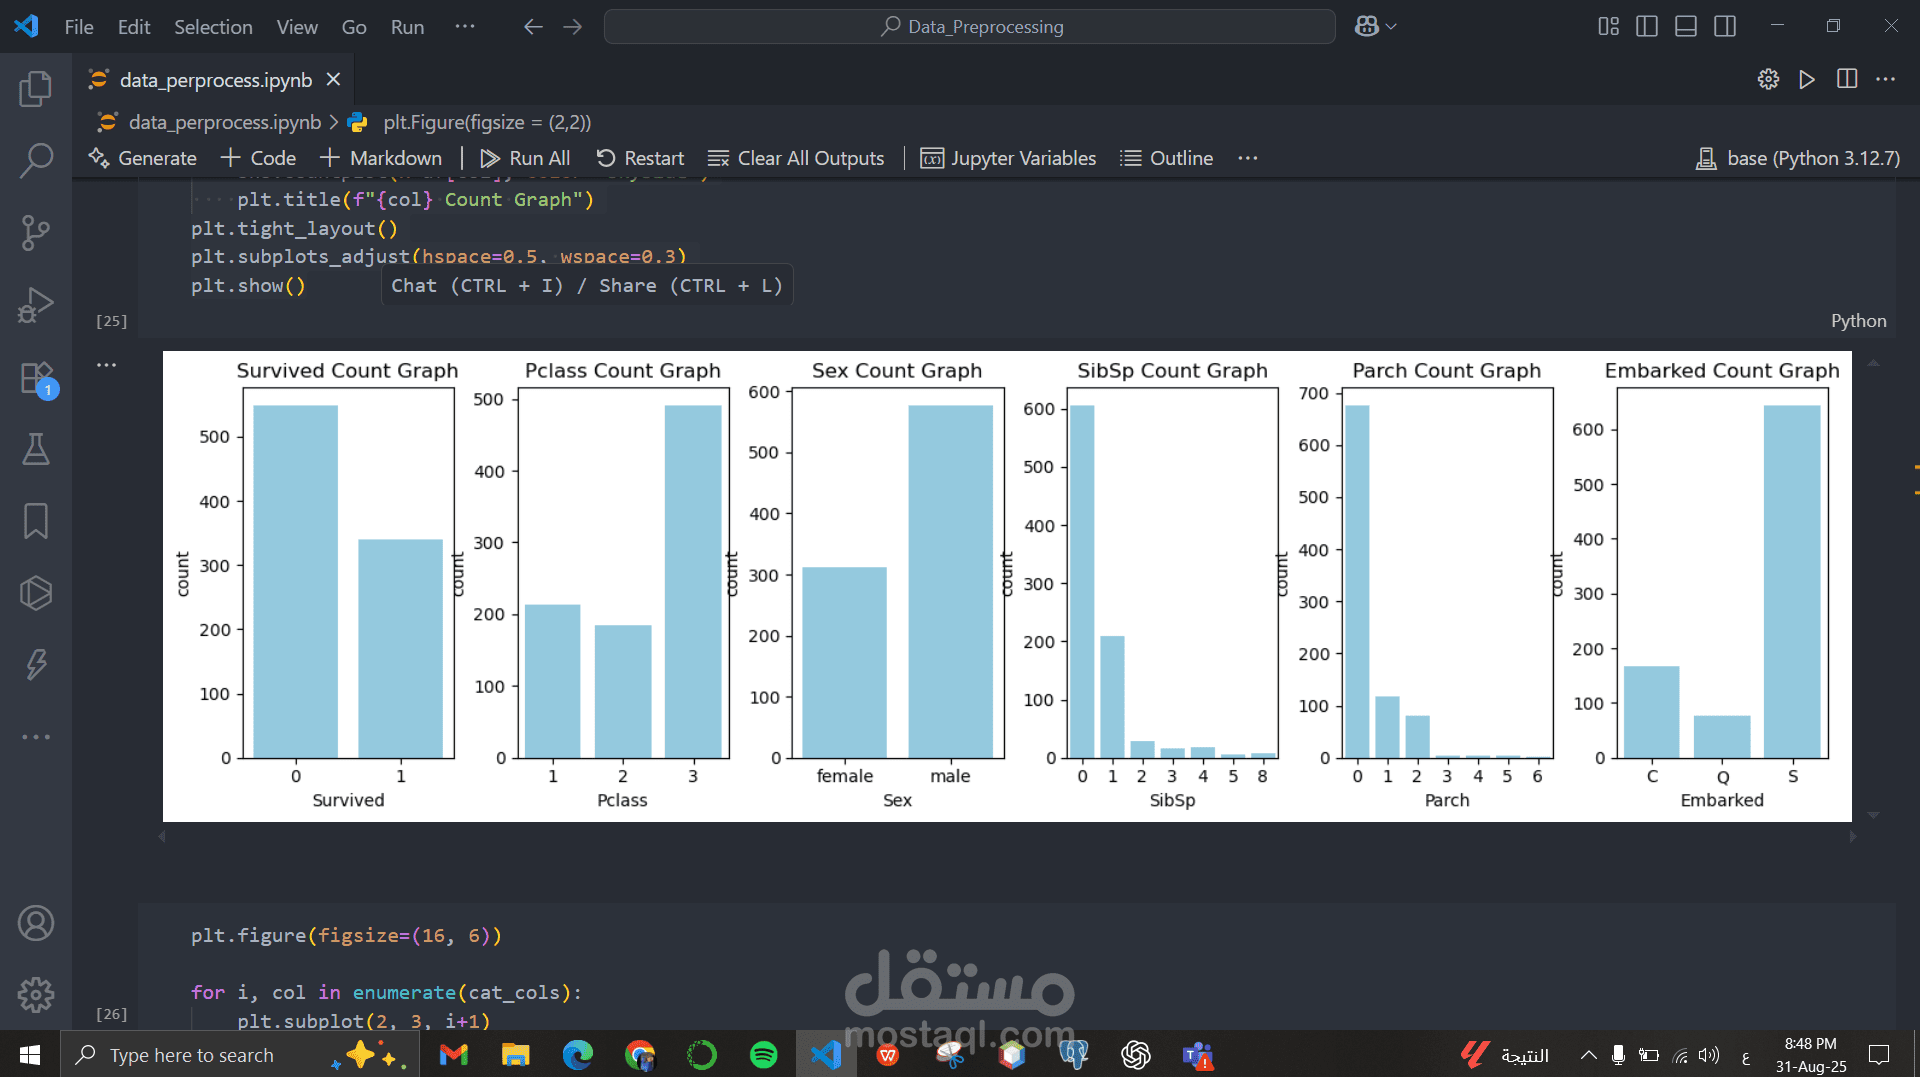Image resolution: width=1920 pixels, height=1077 pixels.
Task: Open the Run menu
Action: click(407, 27)
